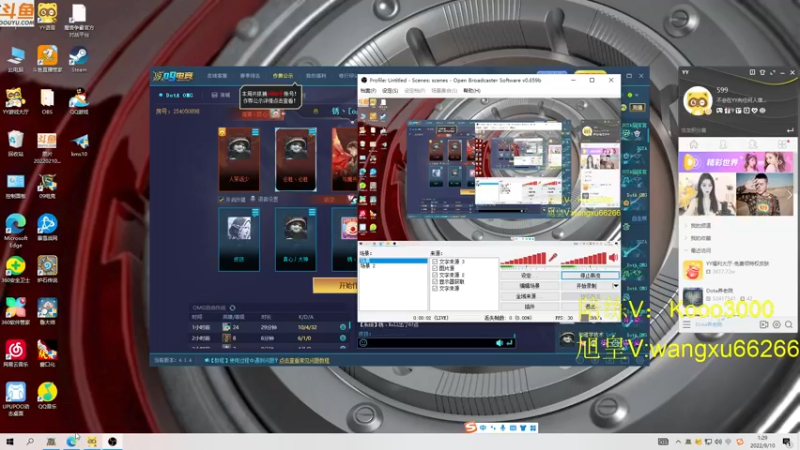Click the OBS microphone mute icon
800x450 pixels.
[x=553, y=257]
